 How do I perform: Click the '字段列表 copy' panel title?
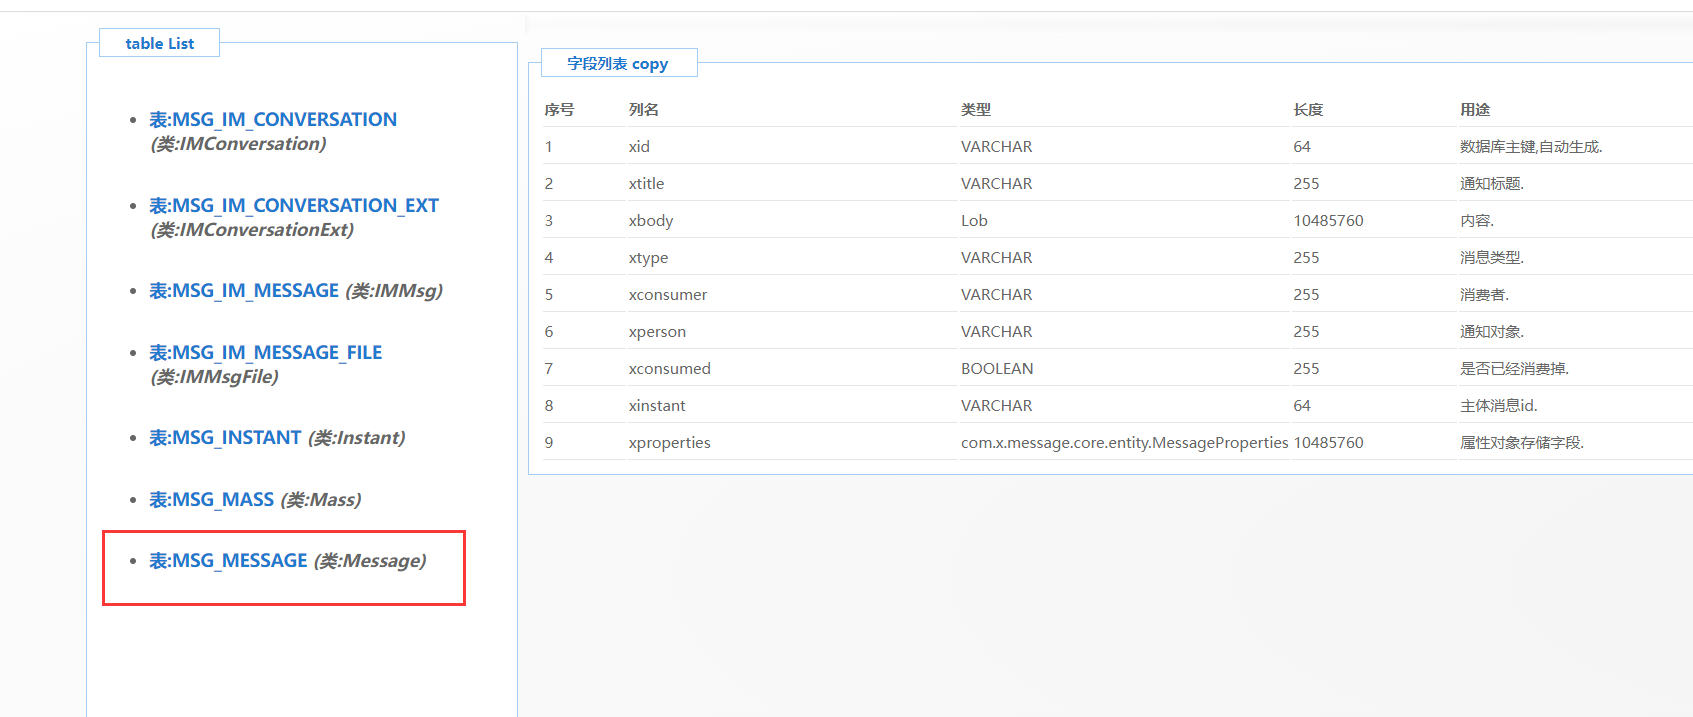pyautogui.click(x=618, y=64)
